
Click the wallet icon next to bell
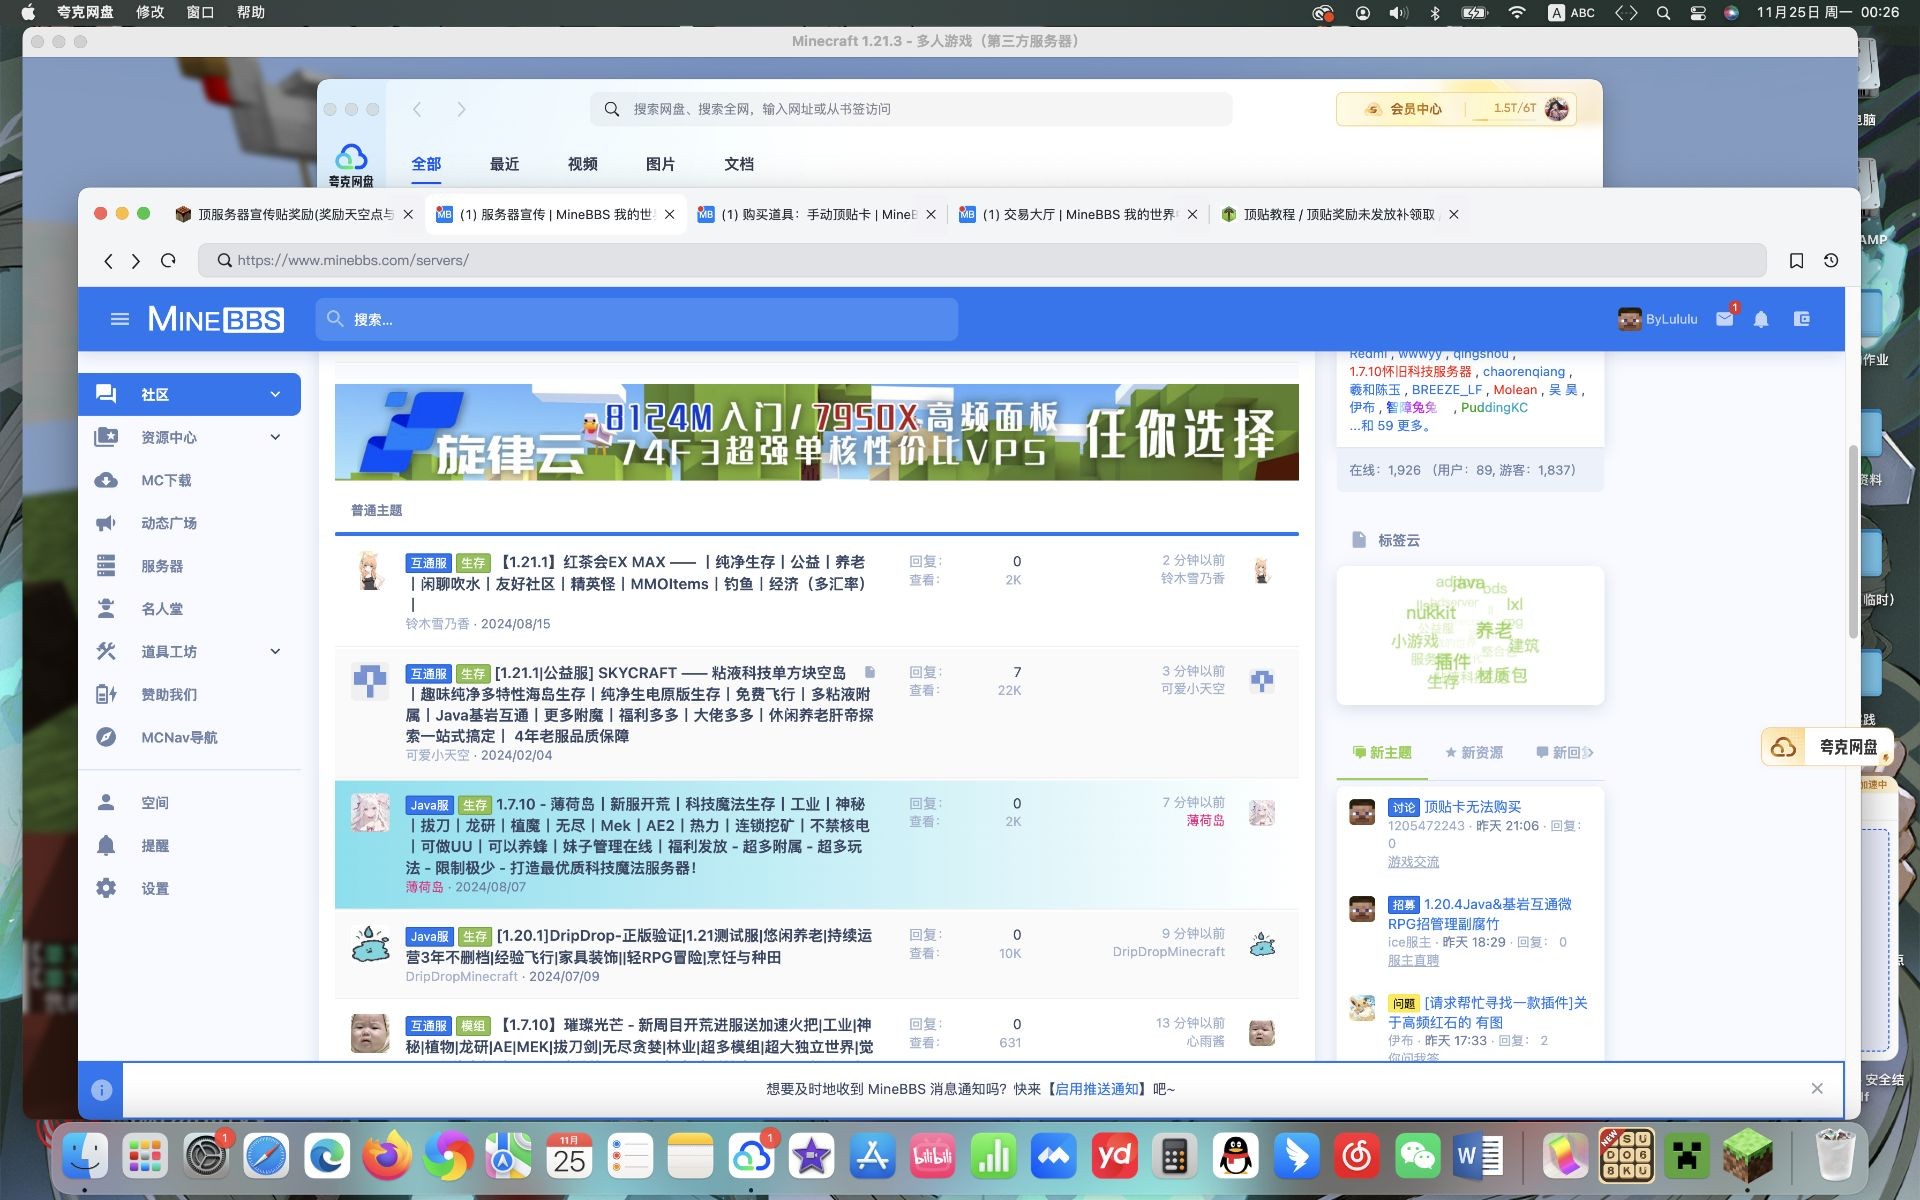click(1802, 319)
